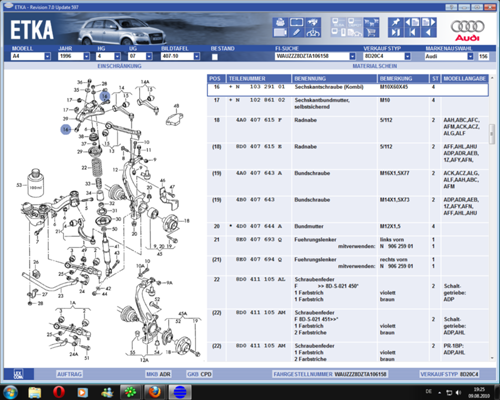Screen dimensions: 500x400
Task: Click the parts list scroll up arrow
Action: coord(492,78)
